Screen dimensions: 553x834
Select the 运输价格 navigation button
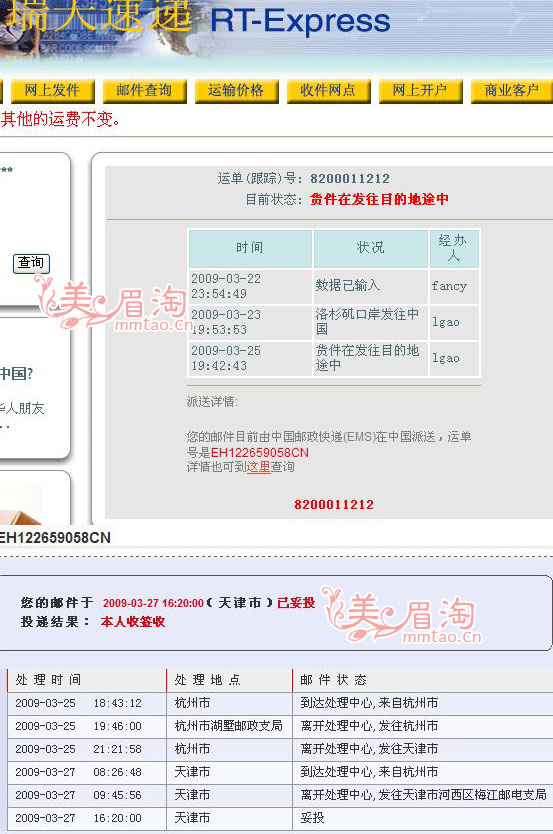[x=236, y=90]
